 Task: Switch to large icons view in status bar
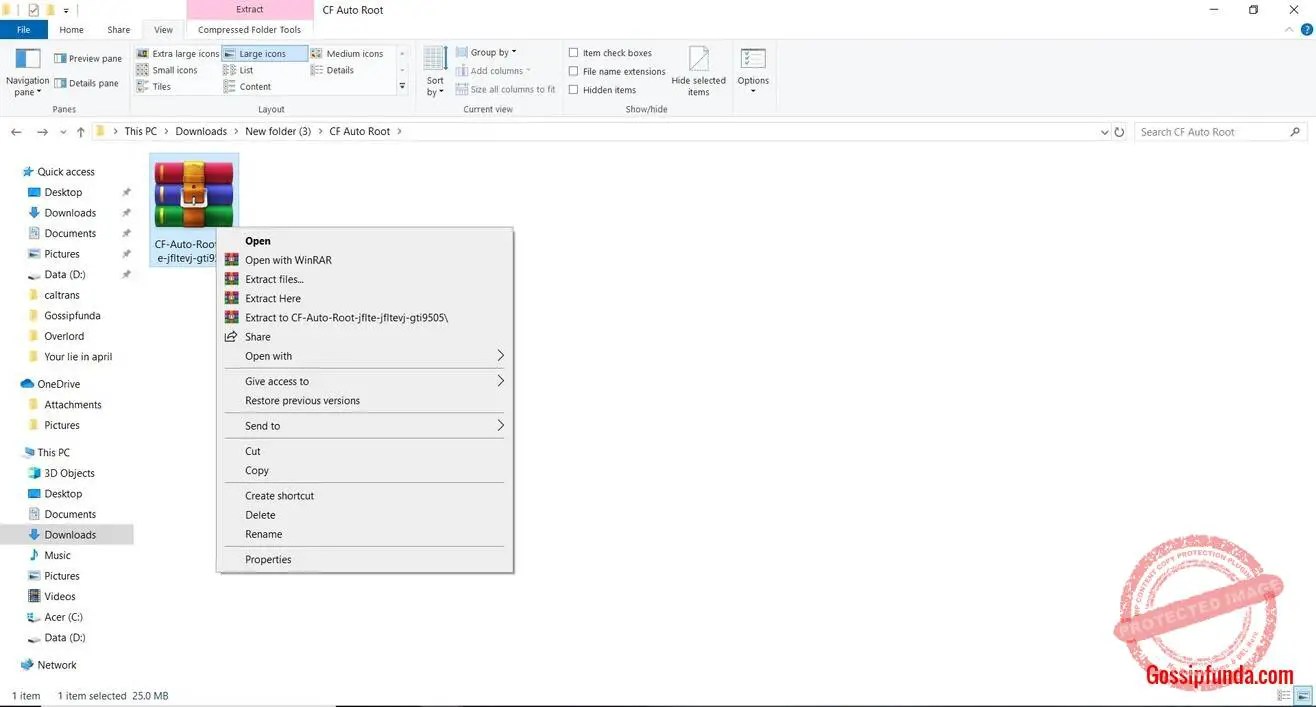[1302, 695]
